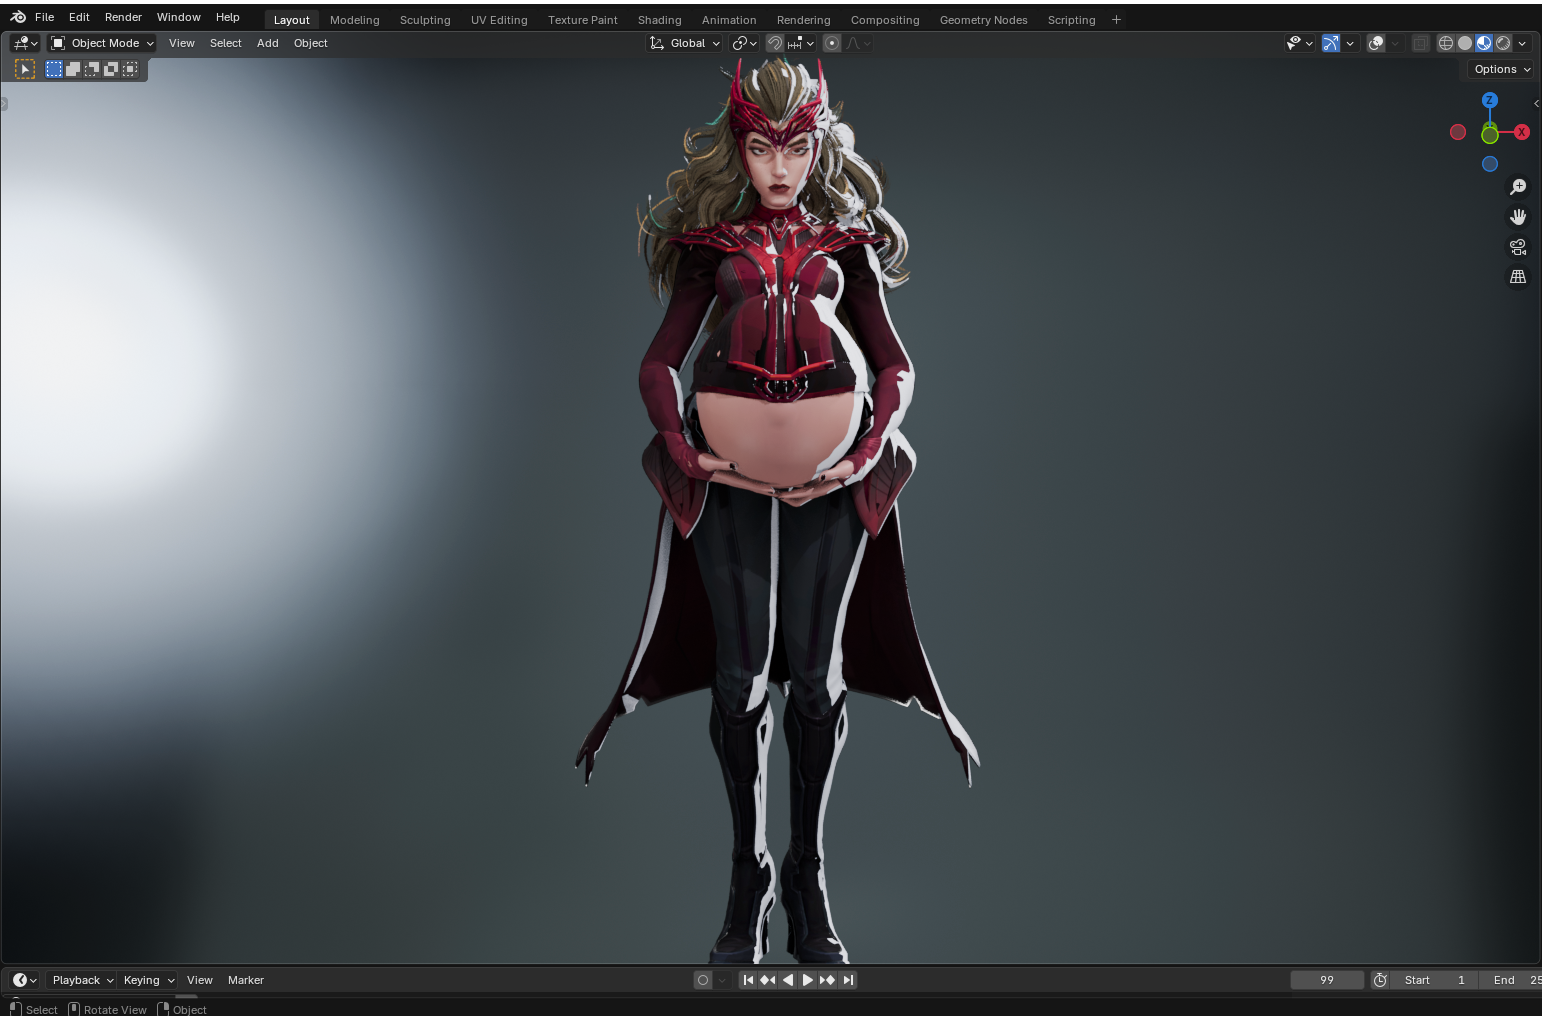The width and height of the screenshot is (1542, 1016).
Task: Switch to the Sculpting workspace tab
Action: coord(425,20)
